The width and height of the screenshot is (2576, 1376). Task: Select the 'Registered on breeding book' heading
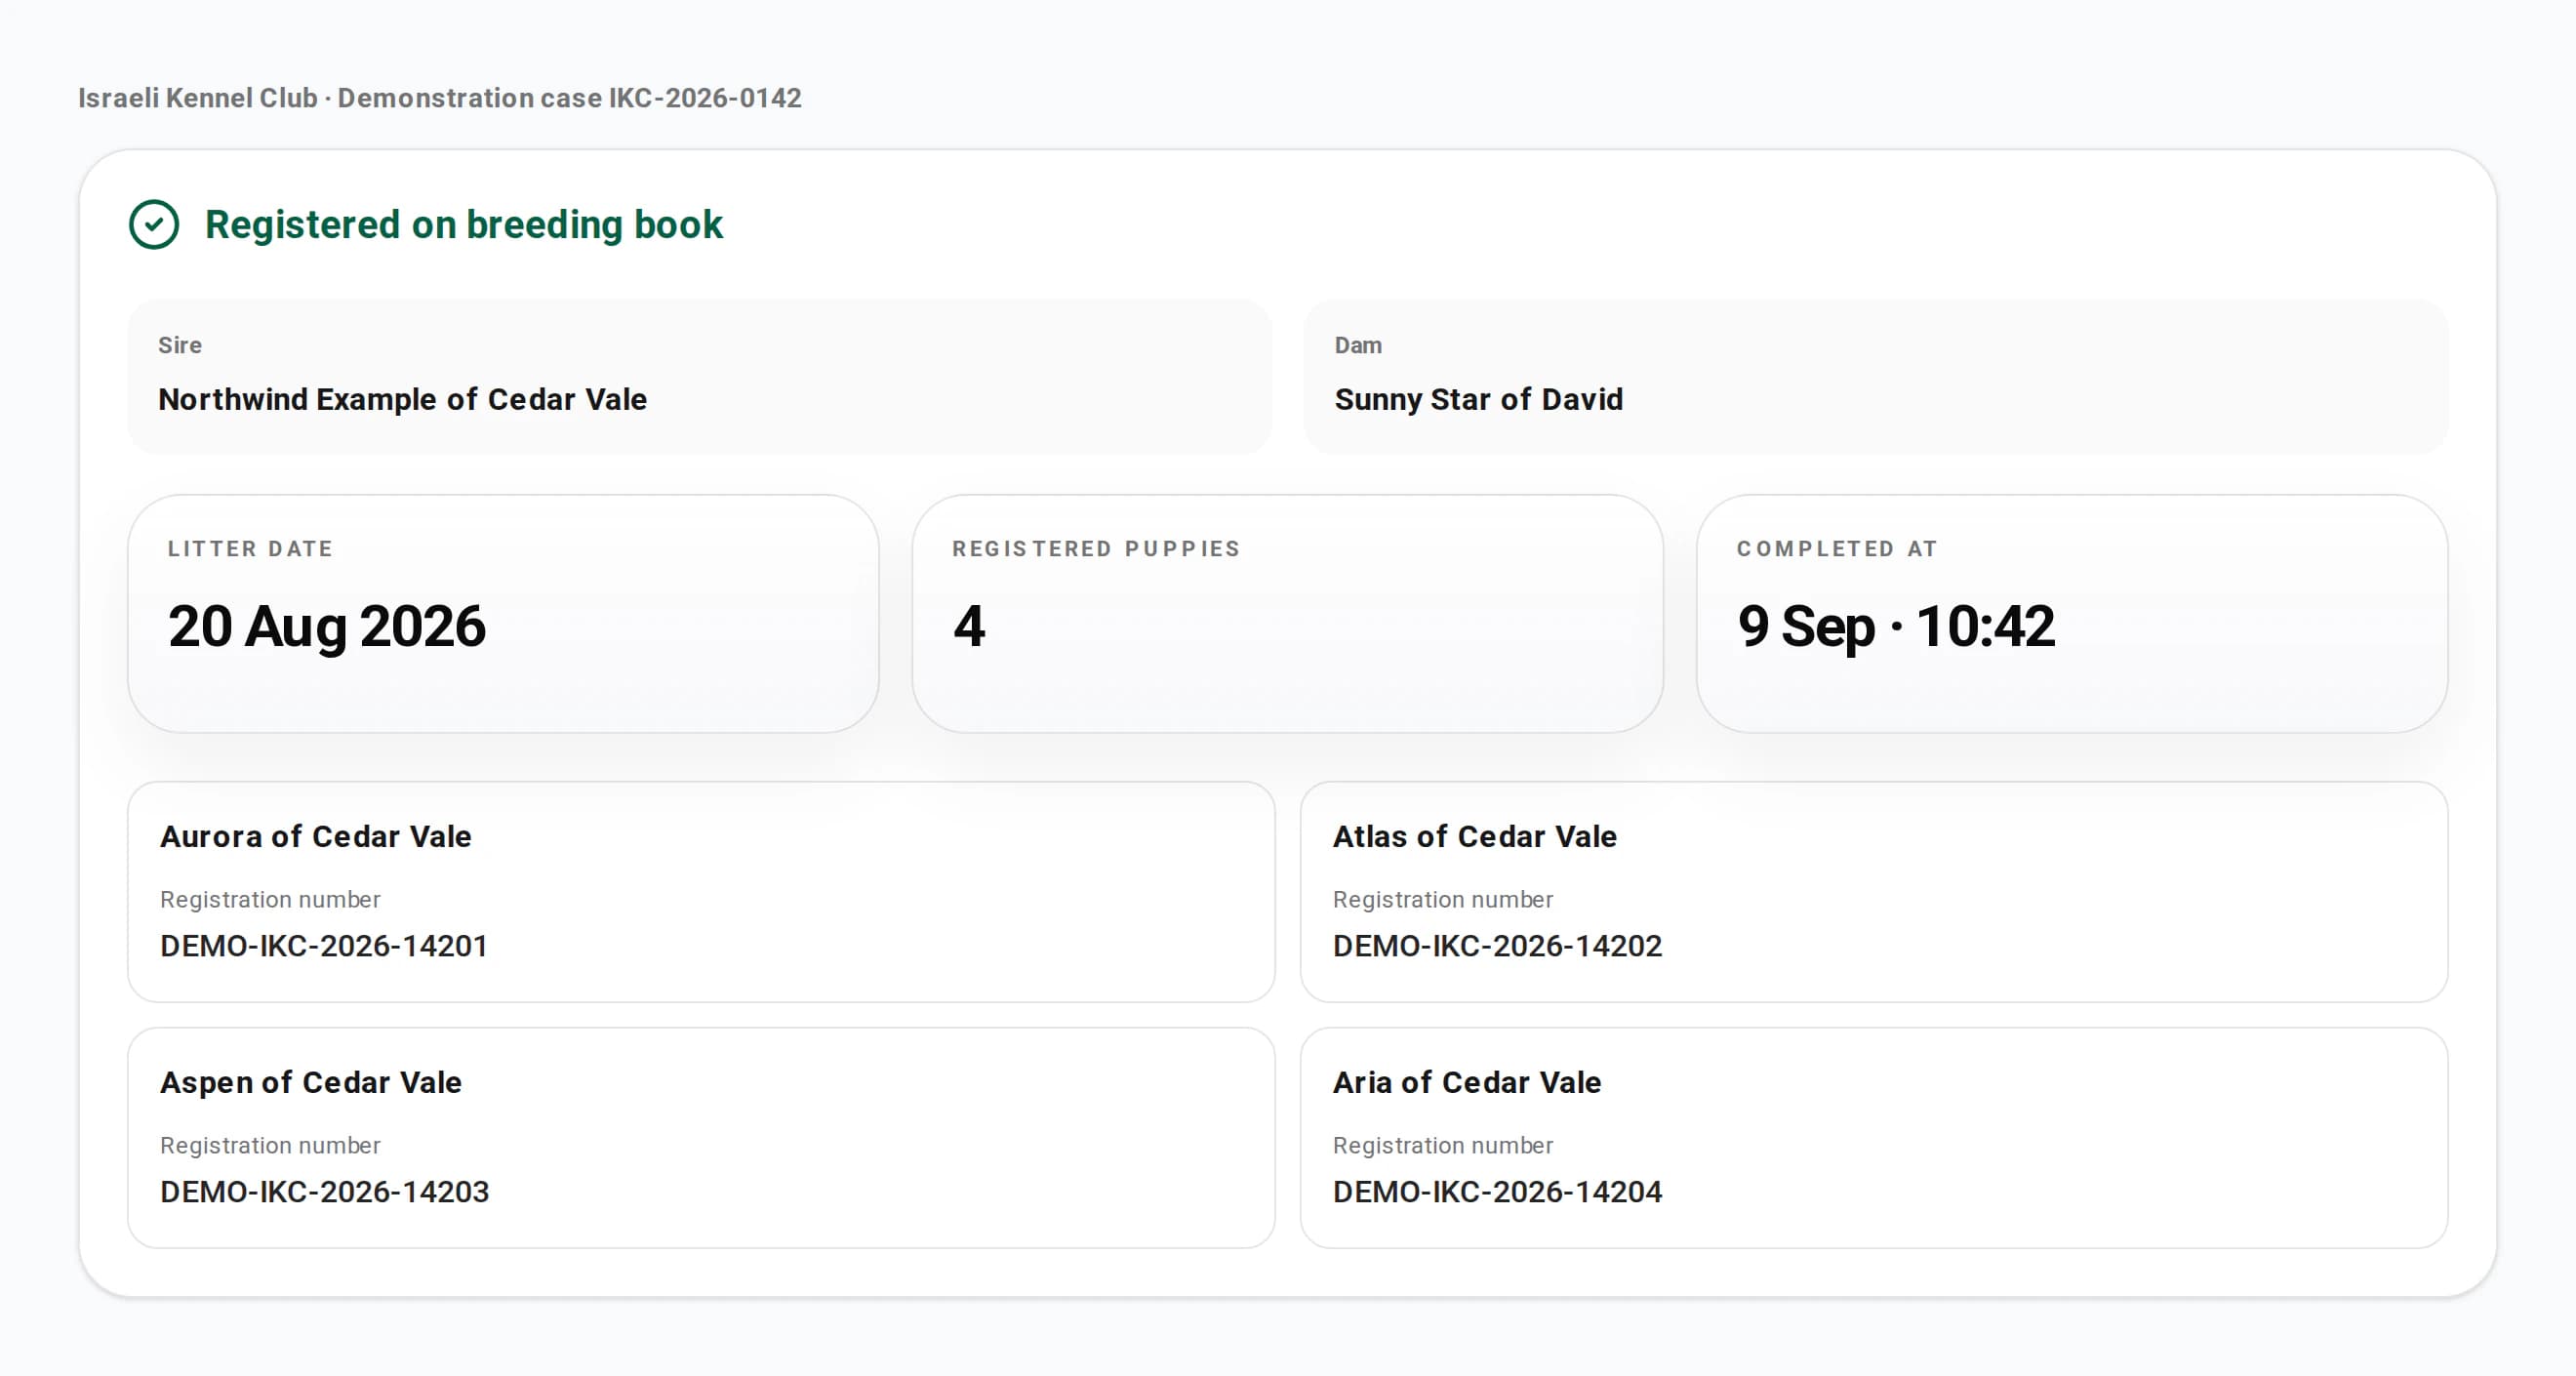pos(463,225)
